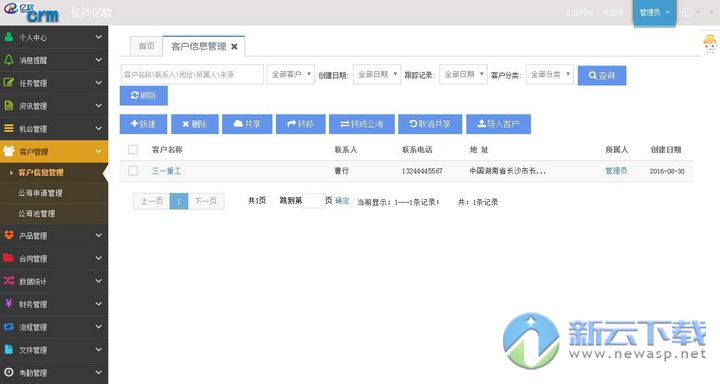Click the 客户名称 column header

167,149
